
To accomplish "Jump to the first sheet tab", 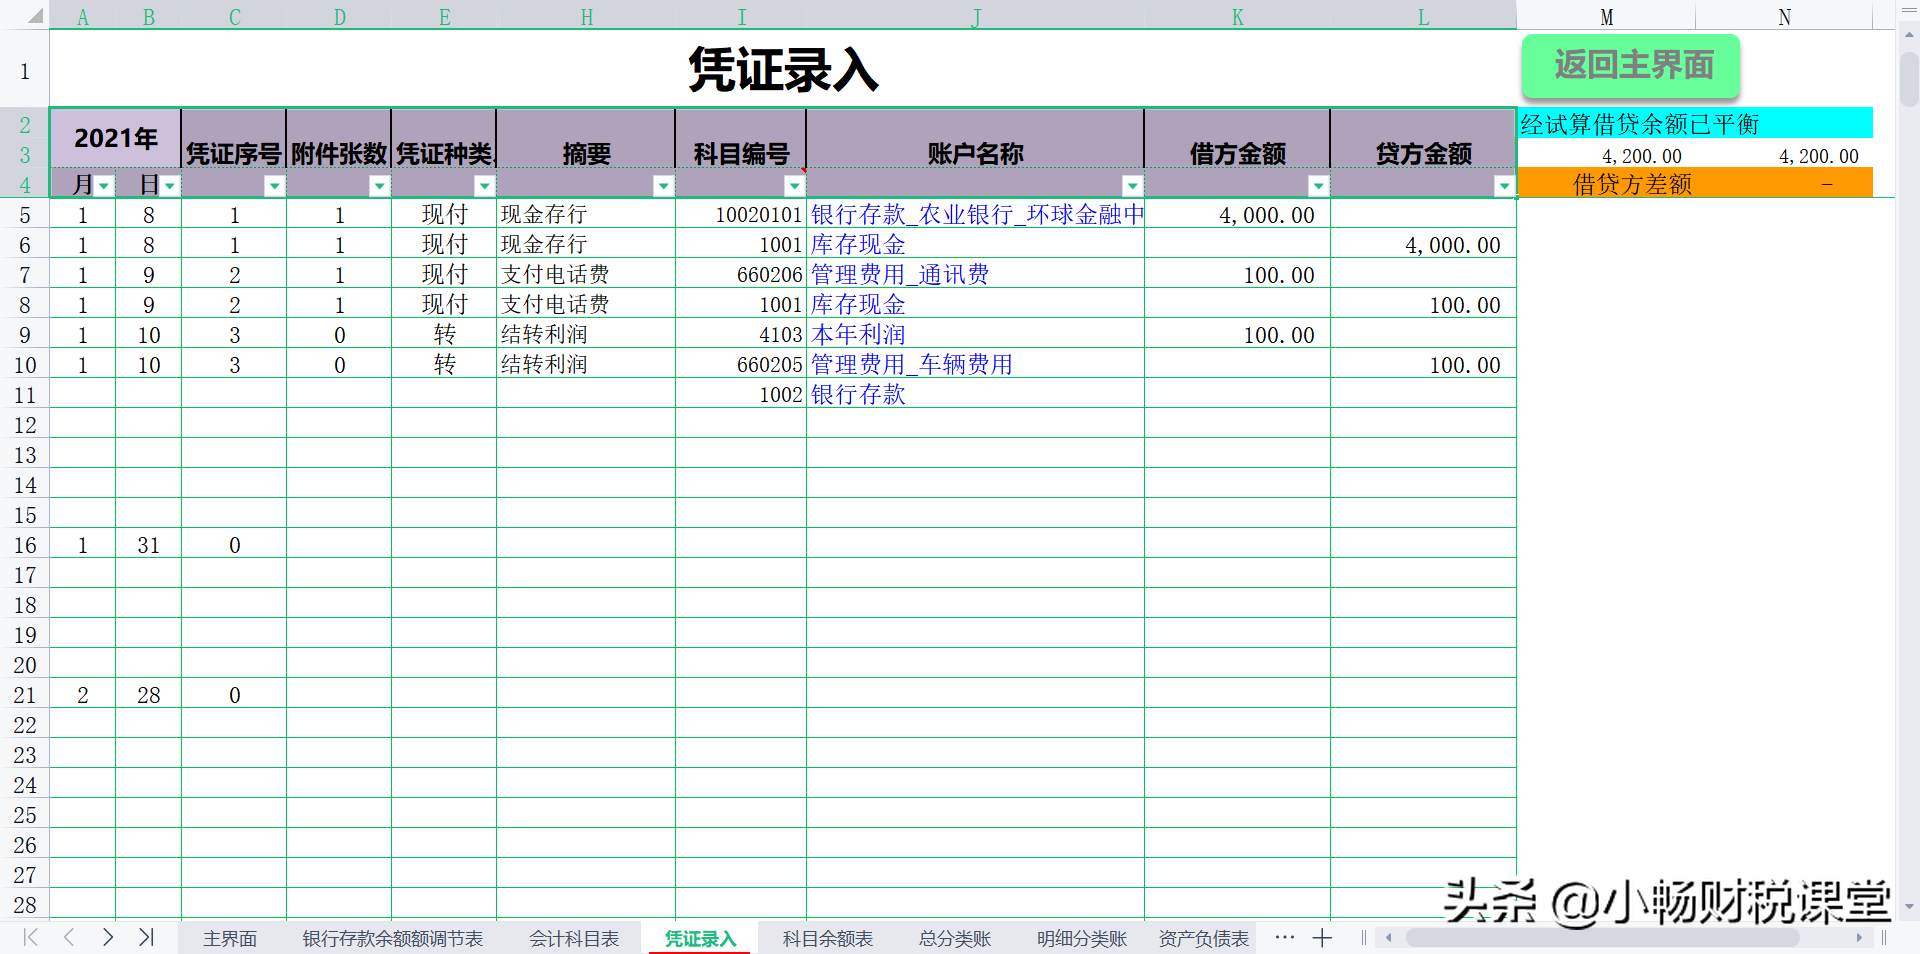I will click(x=29, y=938).
